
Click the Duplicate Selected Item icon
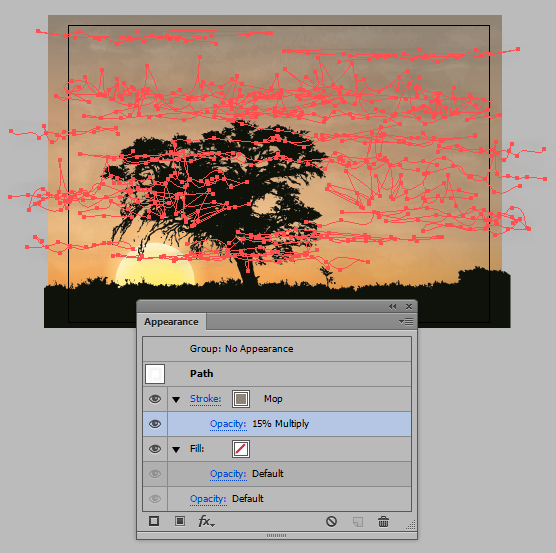point(357,521)
